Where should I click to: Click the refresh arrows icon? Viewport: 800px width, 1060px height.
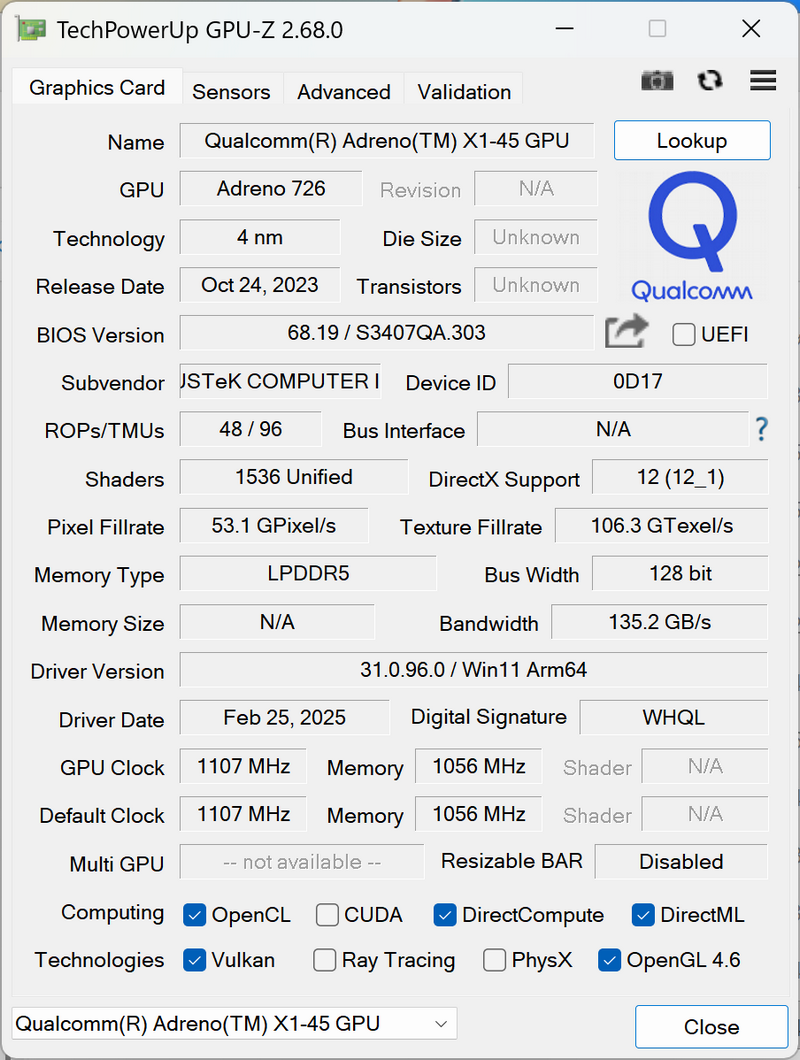pyautogui.click(x=709, y=80)
